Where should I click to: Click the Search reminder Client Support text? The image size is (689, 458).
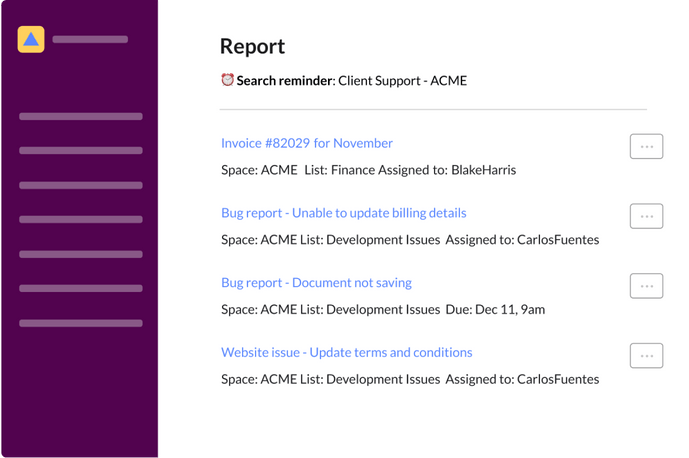351,80
